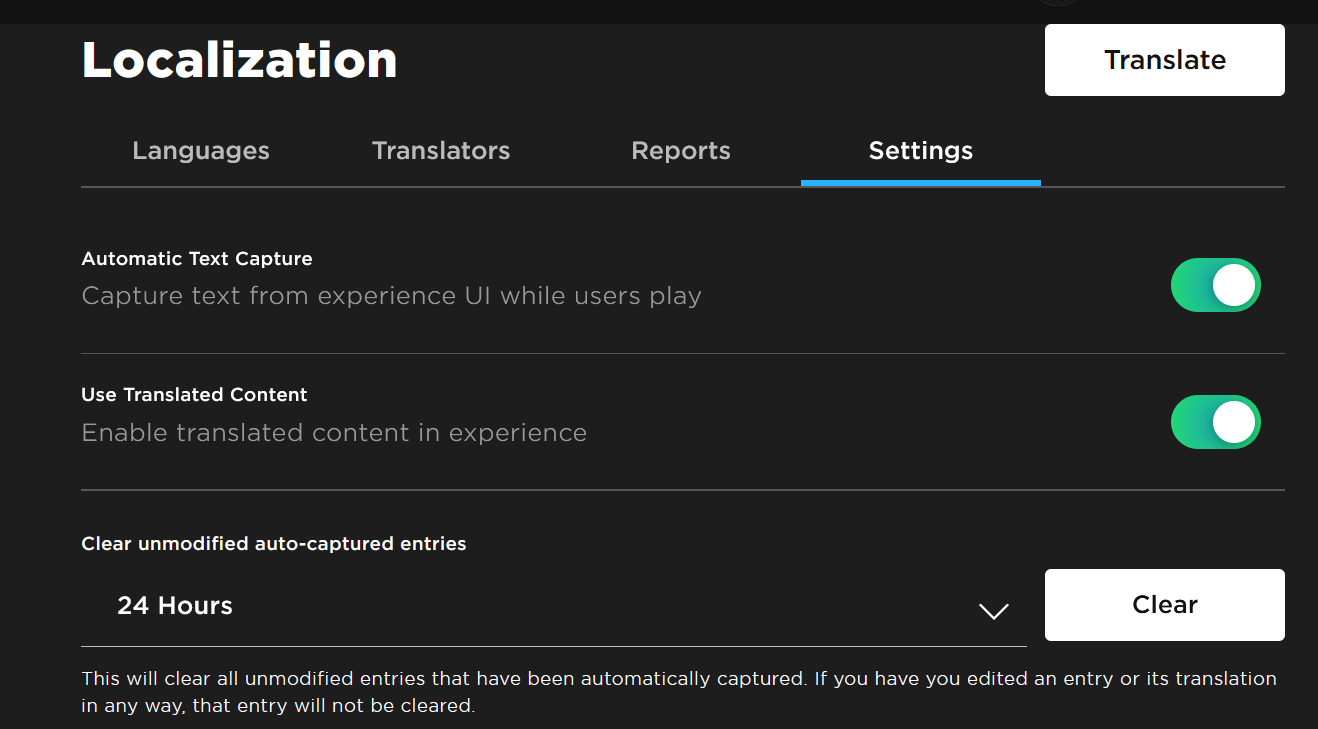Click the Clear unmodified auto-captured entries label
The height and width of the screenshot is (729, 1318).
(273, 543)
